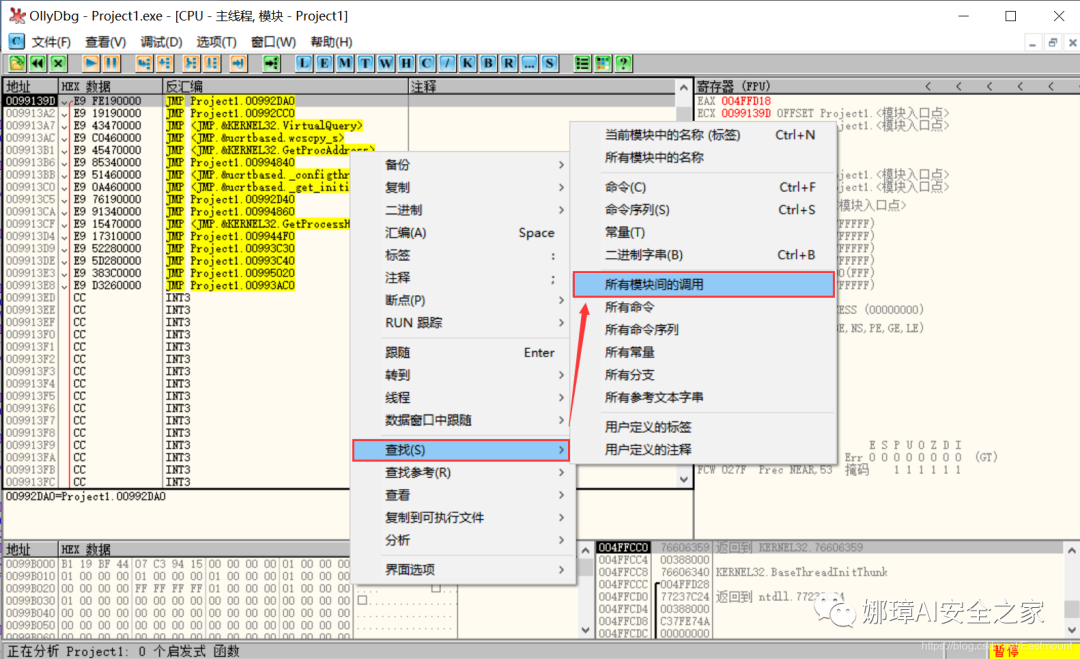Open the 文件(F) menu
1080x659 pixels.
[51, 42]
